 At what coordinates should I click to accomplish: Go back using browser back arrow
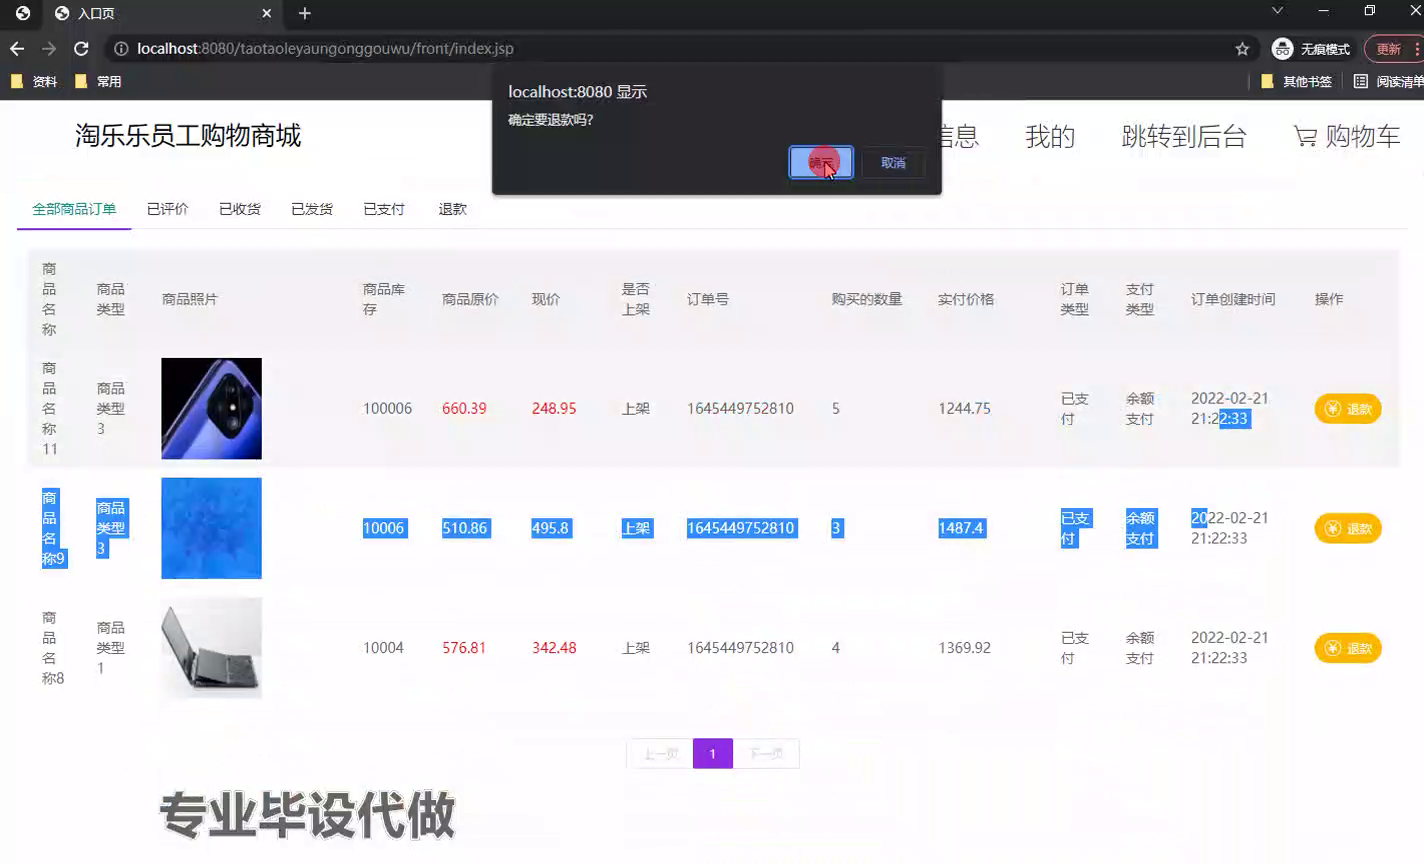[17, 48]
